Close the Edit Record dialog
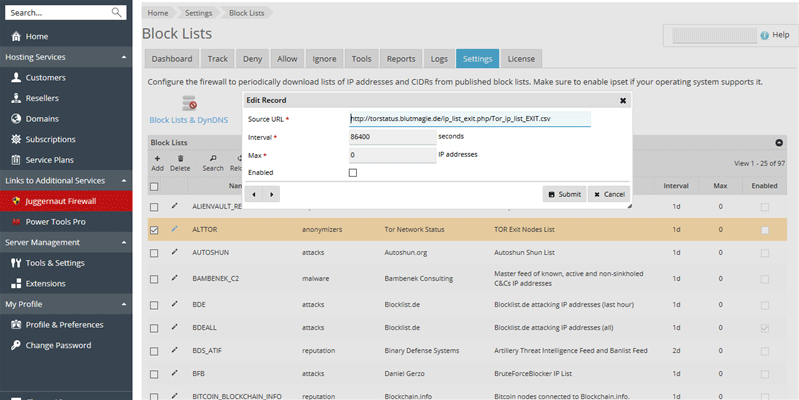This screenshot has width=799, height=400. pyautogui.click(x=622, y=101)
